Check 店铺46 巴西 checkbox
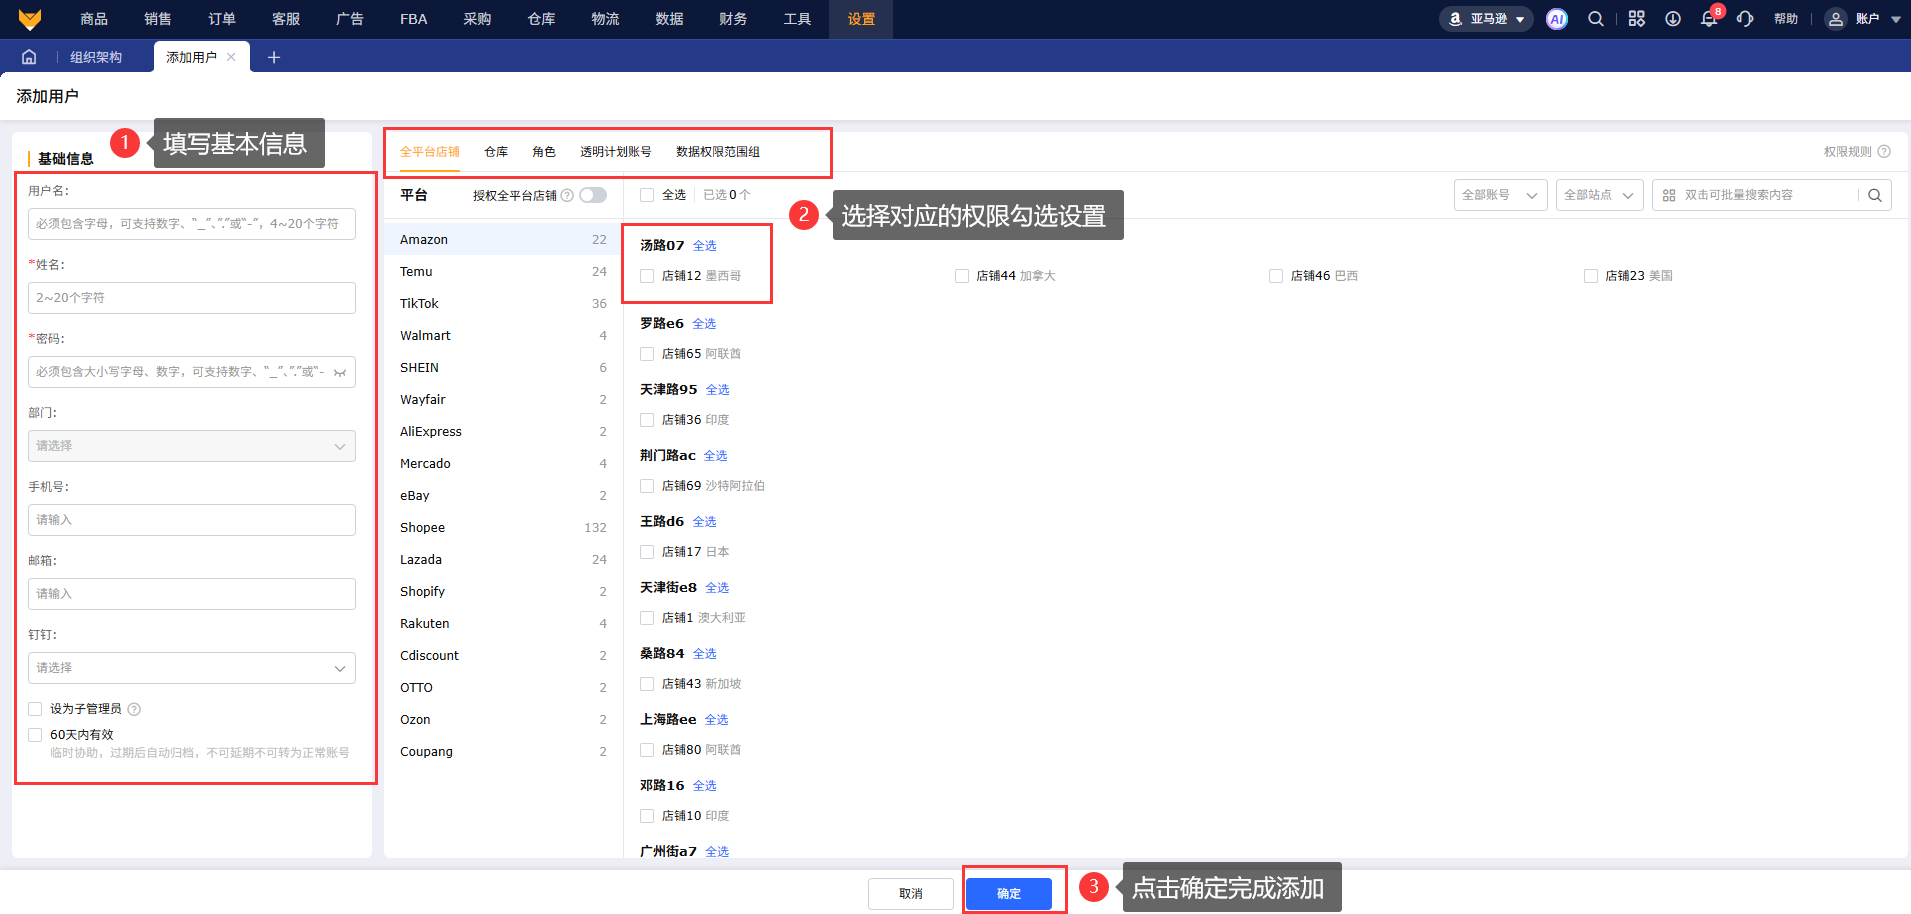The height and width of the screenshot is (914, 1911). click(x=1276, y=276)
